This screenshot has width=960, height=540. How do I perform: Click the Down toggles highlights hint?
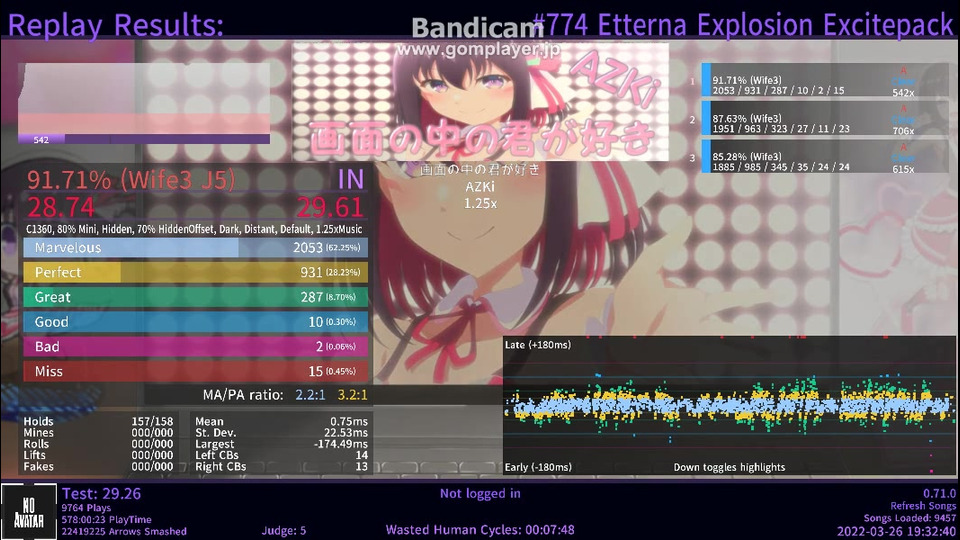729,467
